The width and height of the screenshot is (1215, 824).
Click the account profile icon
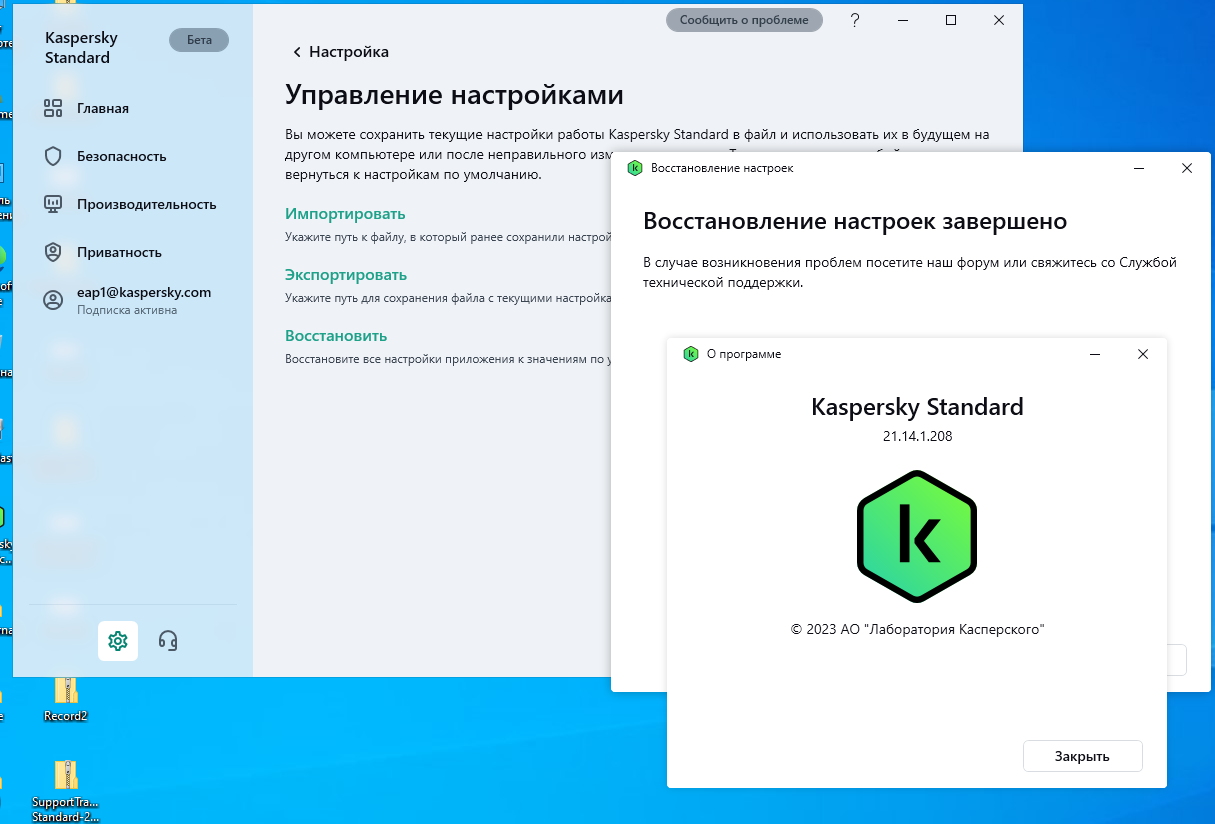53,300
